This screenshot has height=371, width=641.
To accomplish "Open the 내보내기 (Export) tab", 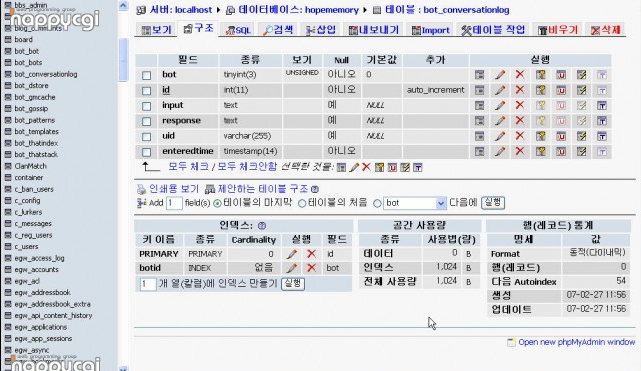I will pyautogui.click(x=374, y=30).
